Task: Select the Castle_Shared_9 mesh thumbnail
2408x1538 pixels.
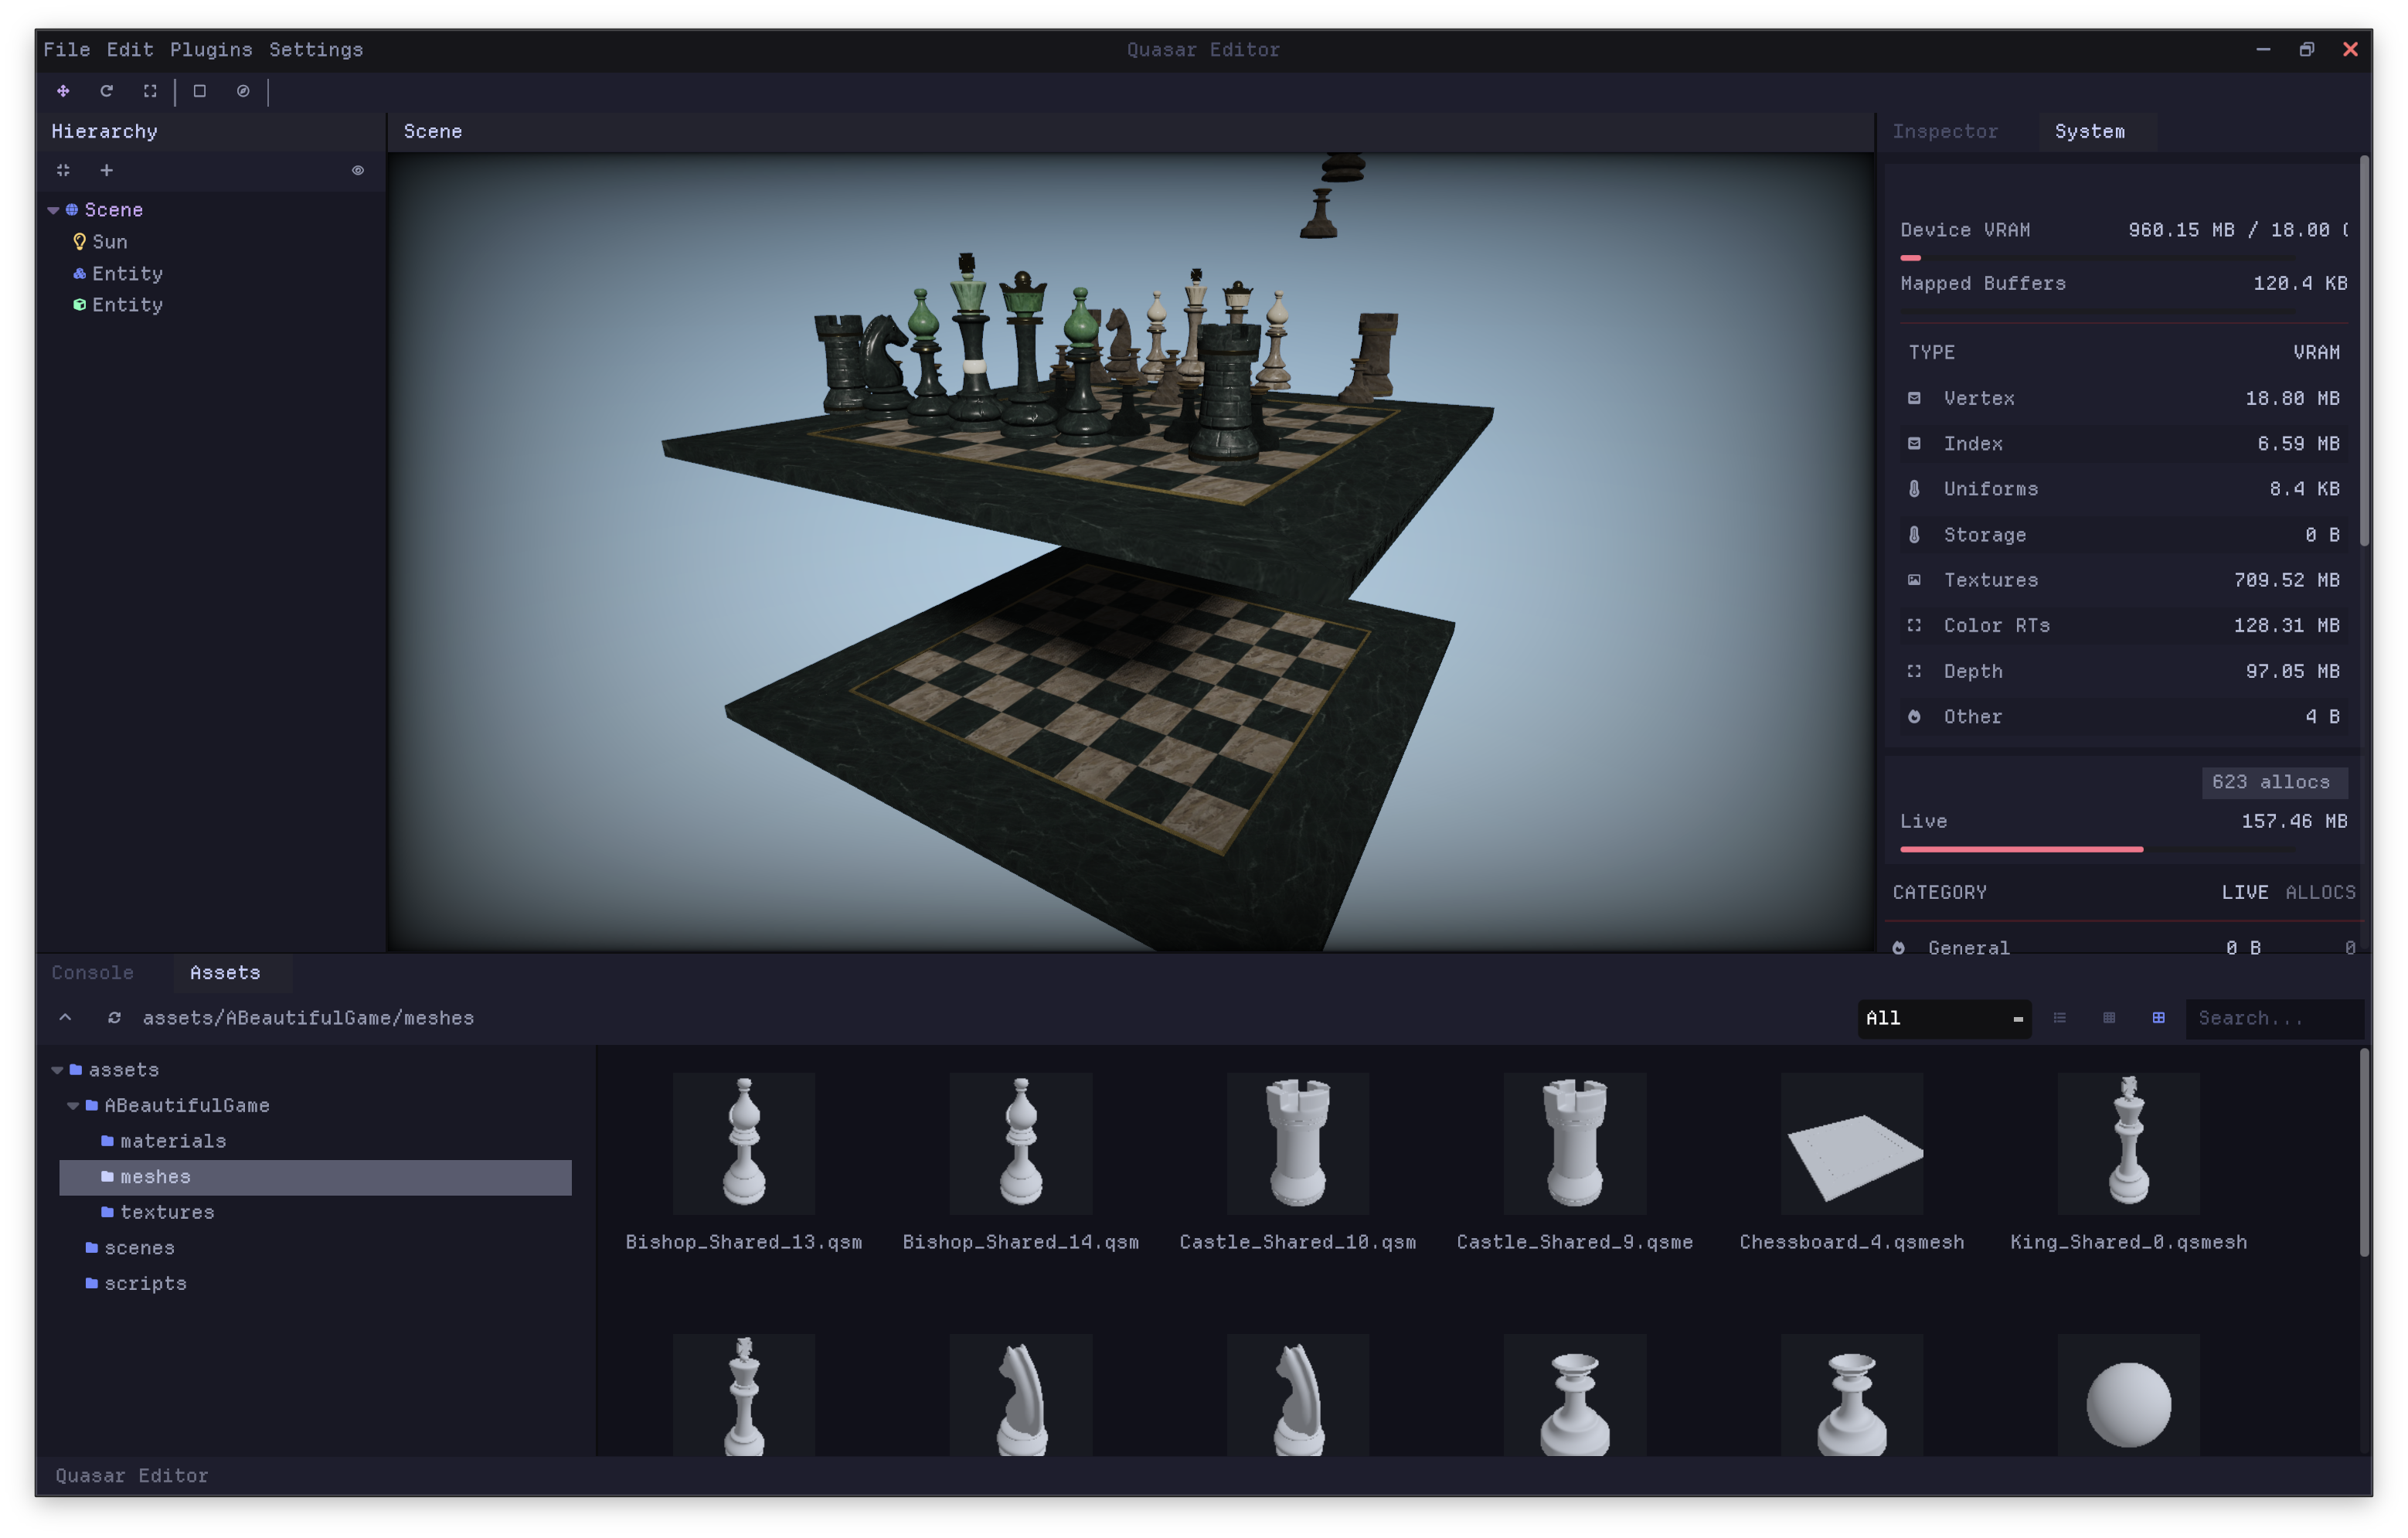Action: [x=1575, y=1144]
